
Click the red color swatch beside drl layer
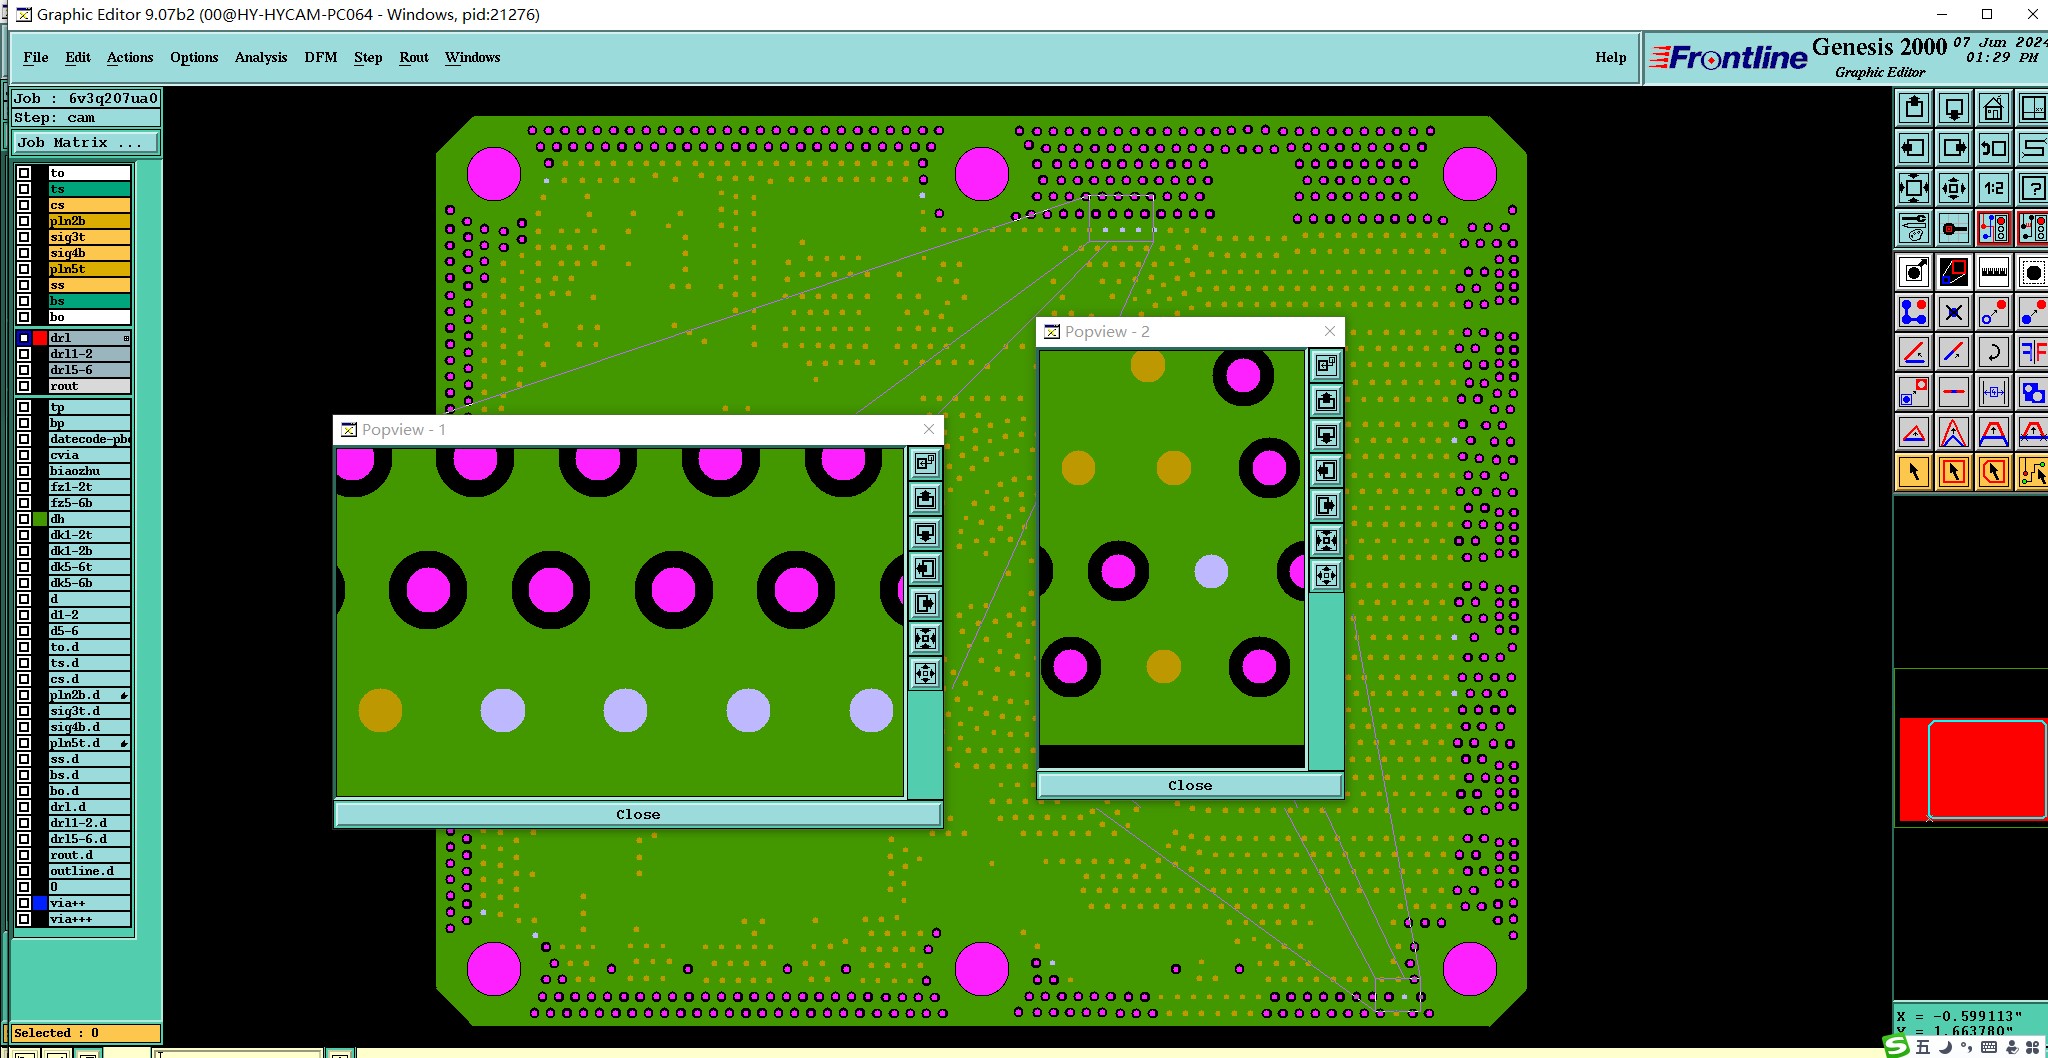click(x=40, y=338)
